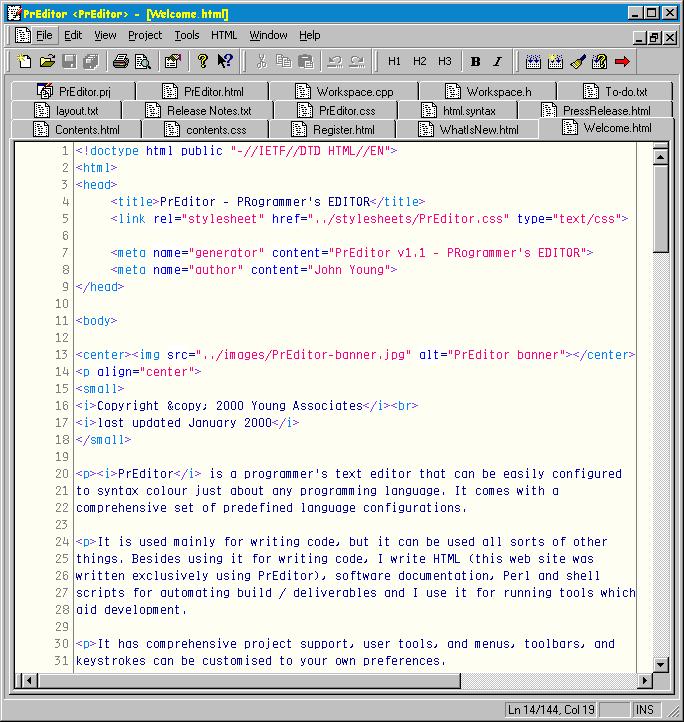This screenshot has height=722, width=684.
Task: Open Print Preview from the toolbar
Action: pos(143,61)
